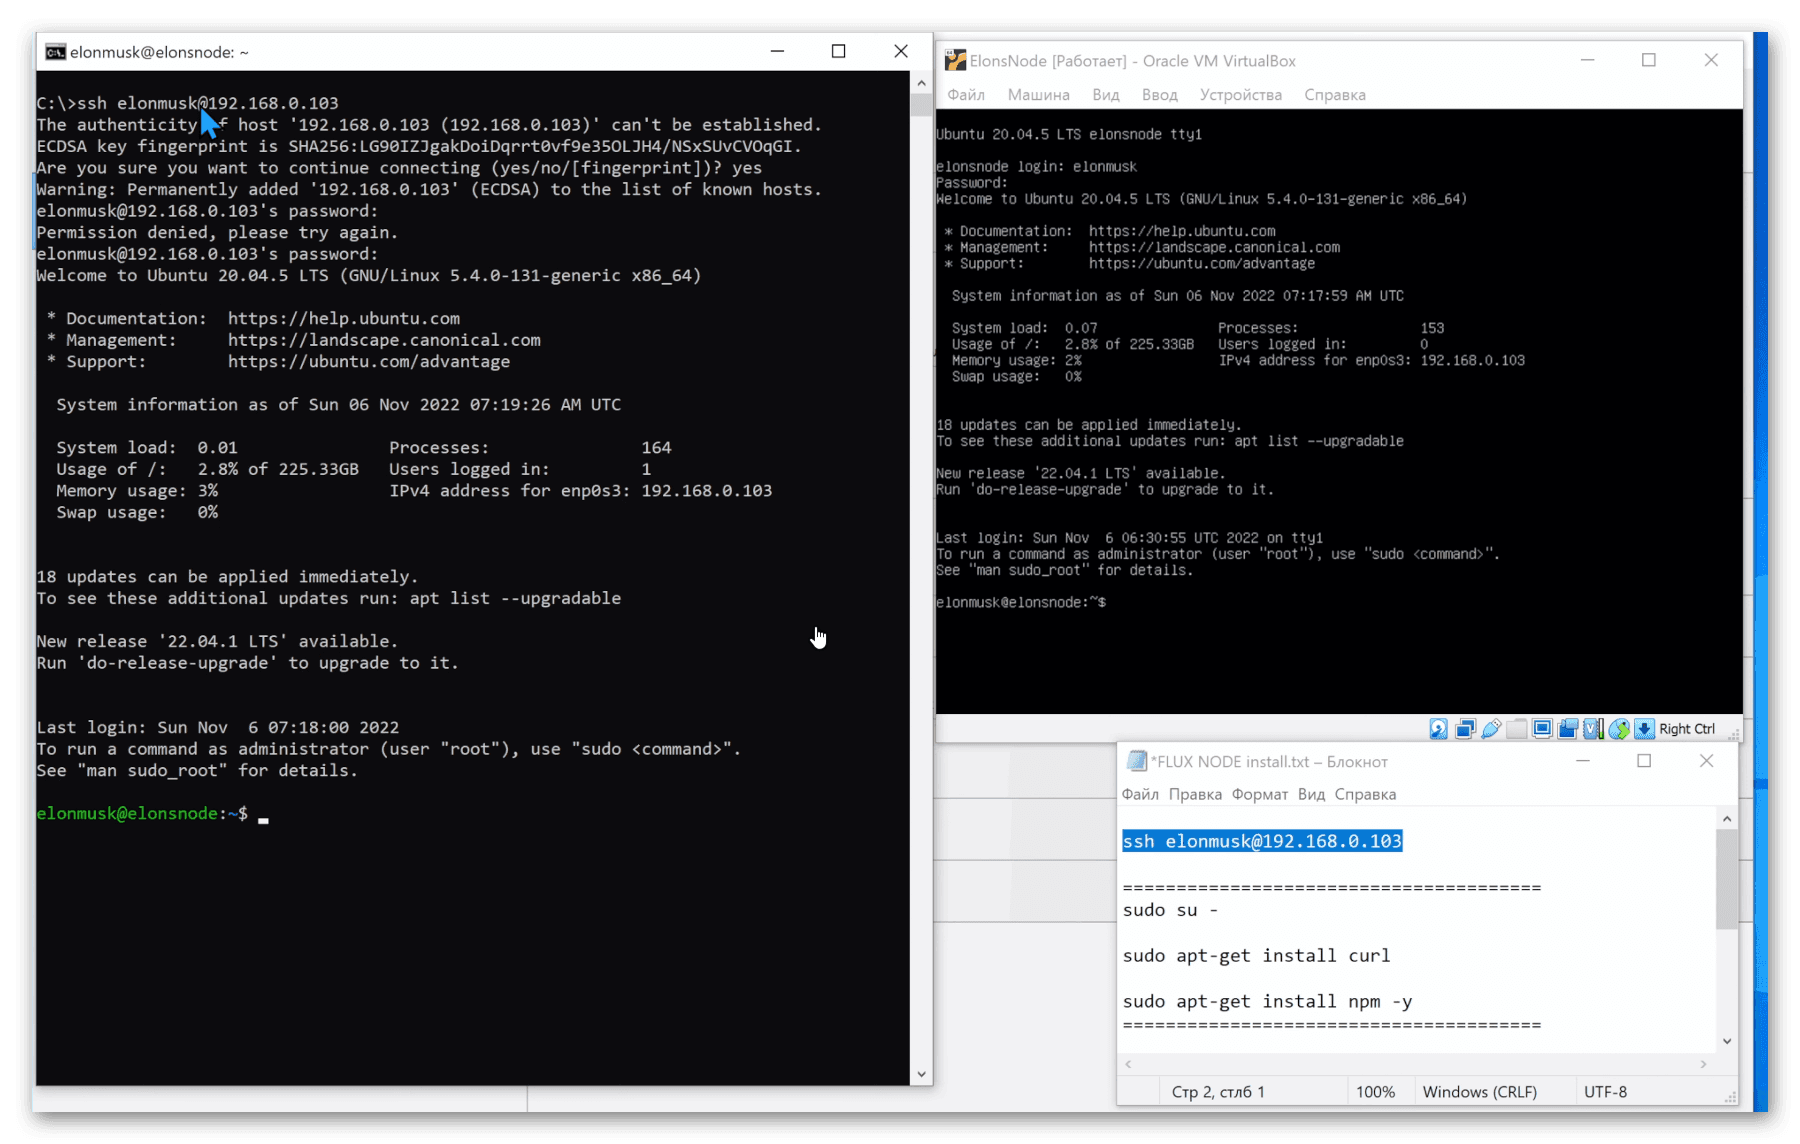This screenshot has height=1144, width=1800.
Task: Click the 'sudo apt-get install curl' line in Notepad
Action: 1256,955
